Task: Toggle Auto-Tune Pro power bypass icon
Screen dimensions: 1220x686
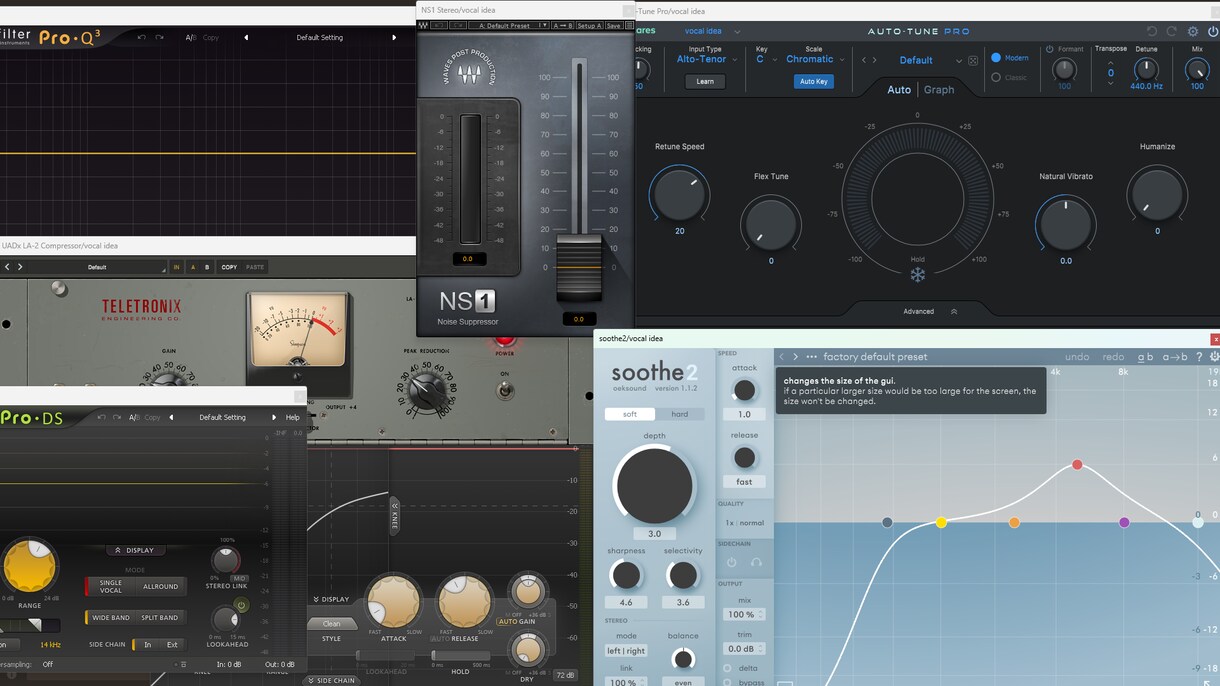Action: [x=1212, y=32]
